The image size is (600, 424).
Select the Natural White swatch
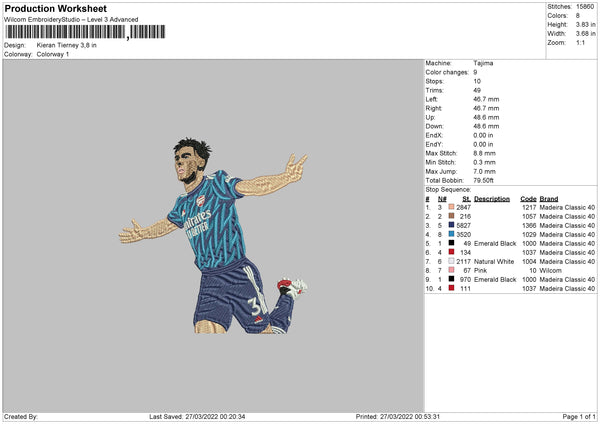click(451, 261)
